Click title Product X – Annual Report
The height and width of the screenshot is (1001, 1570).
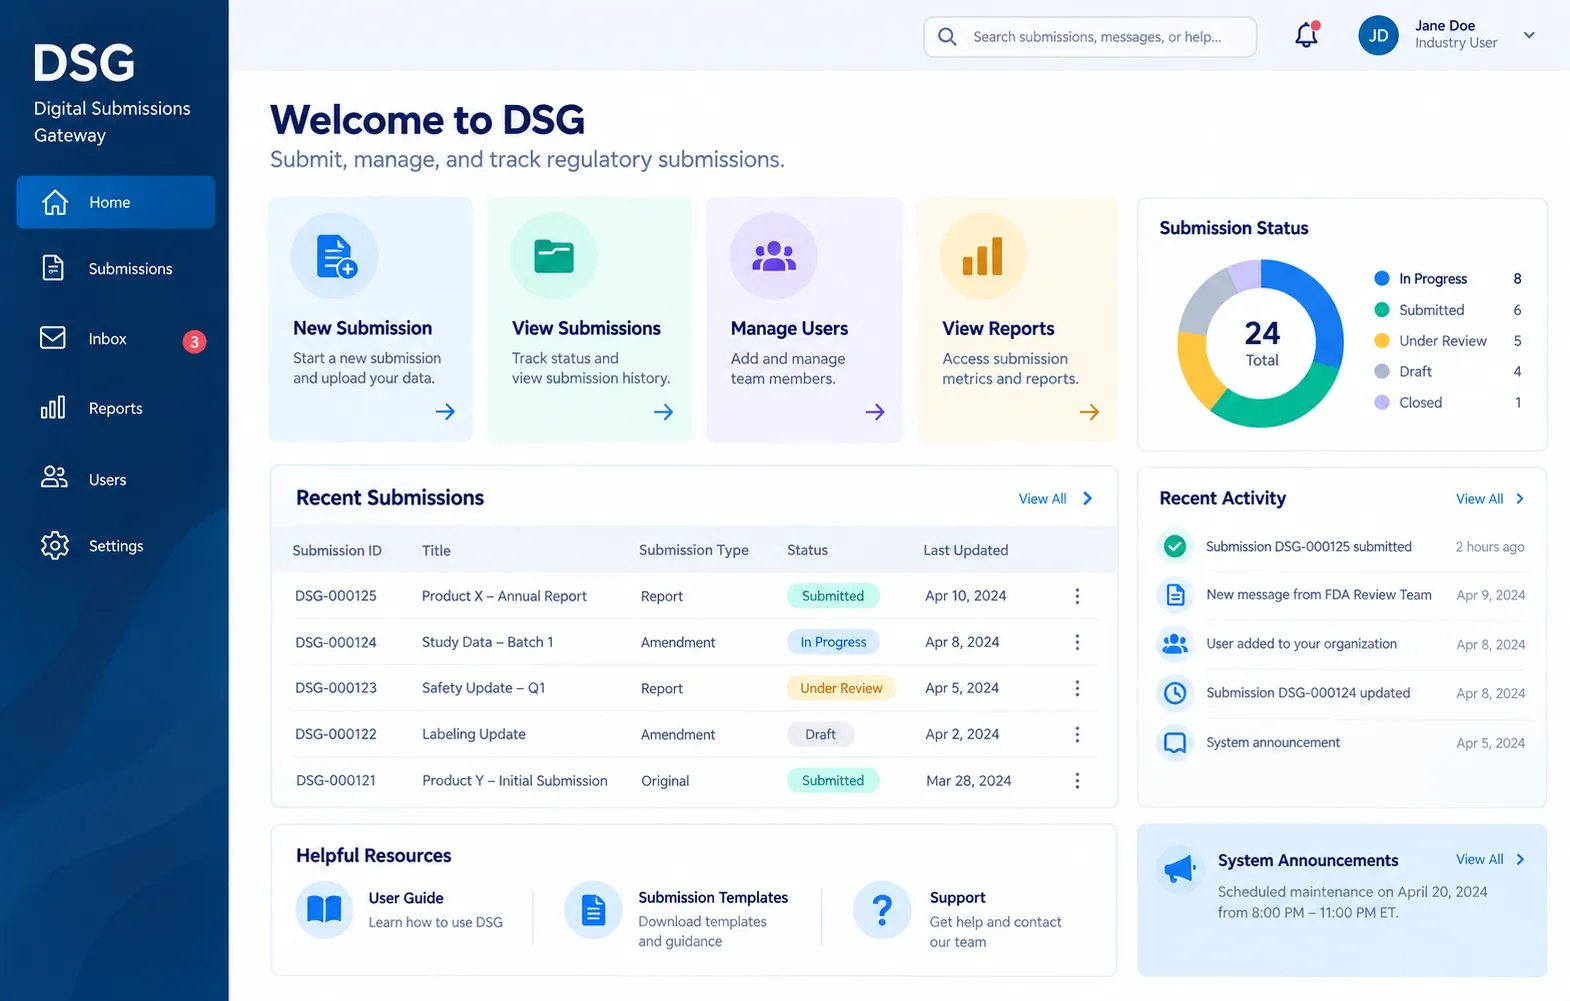point(504,596)
